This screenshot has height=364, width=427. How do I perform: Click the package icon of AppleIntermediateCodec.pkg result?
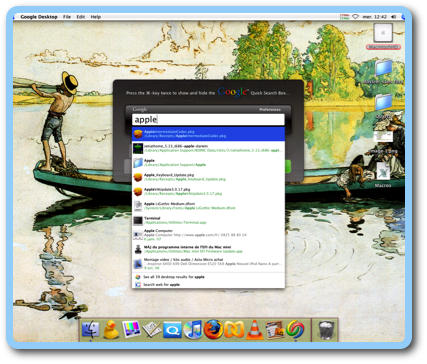point(138,134)
